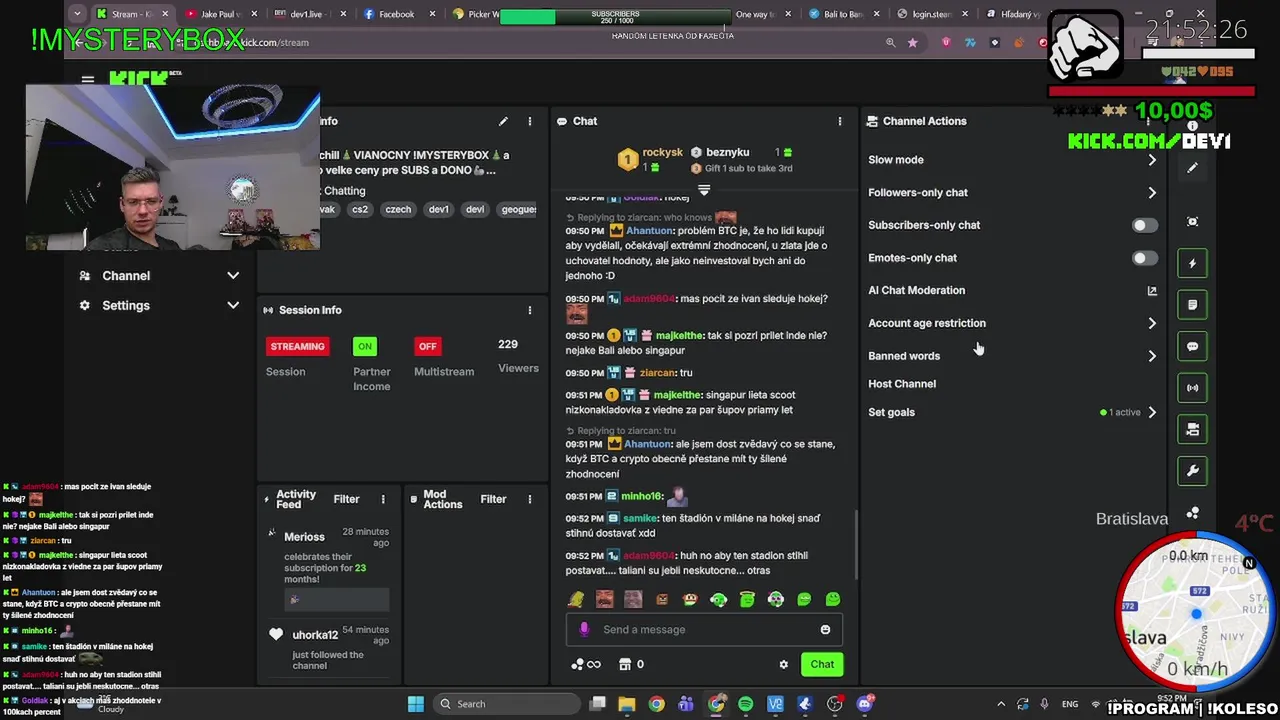Open AI Chat Moderation external link icon
The image size is (1280, 720).
pyautogui.click(x=1152, y=291)
